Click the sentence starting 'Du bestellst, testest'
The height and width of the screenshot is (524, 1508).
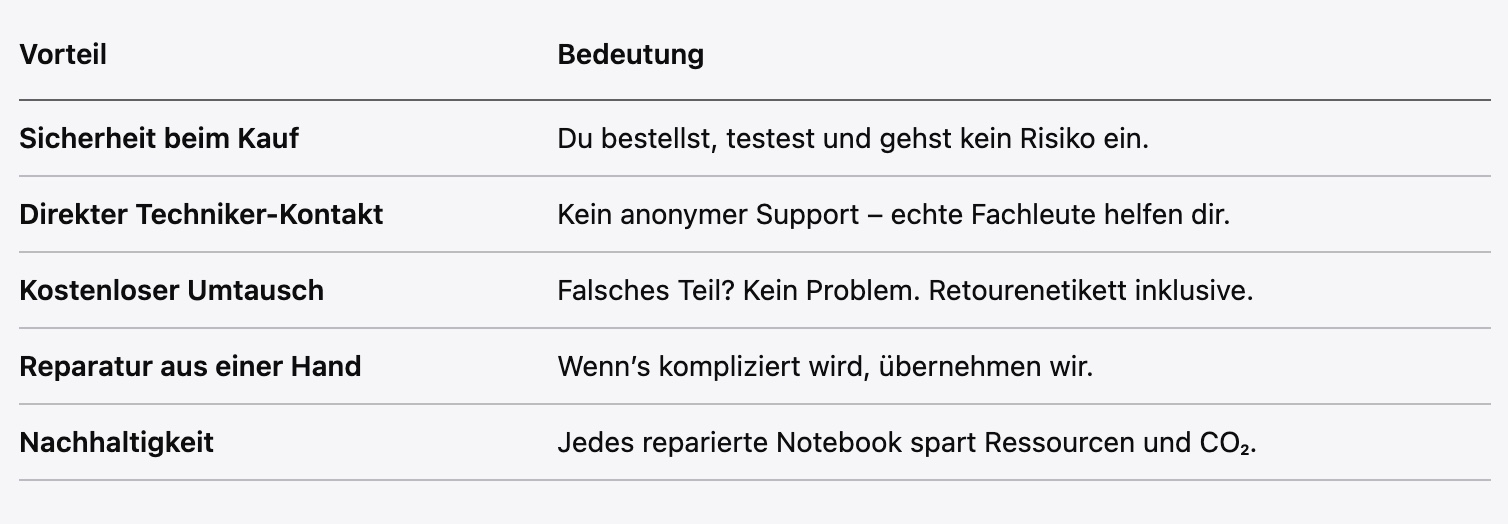coord(853,138)
